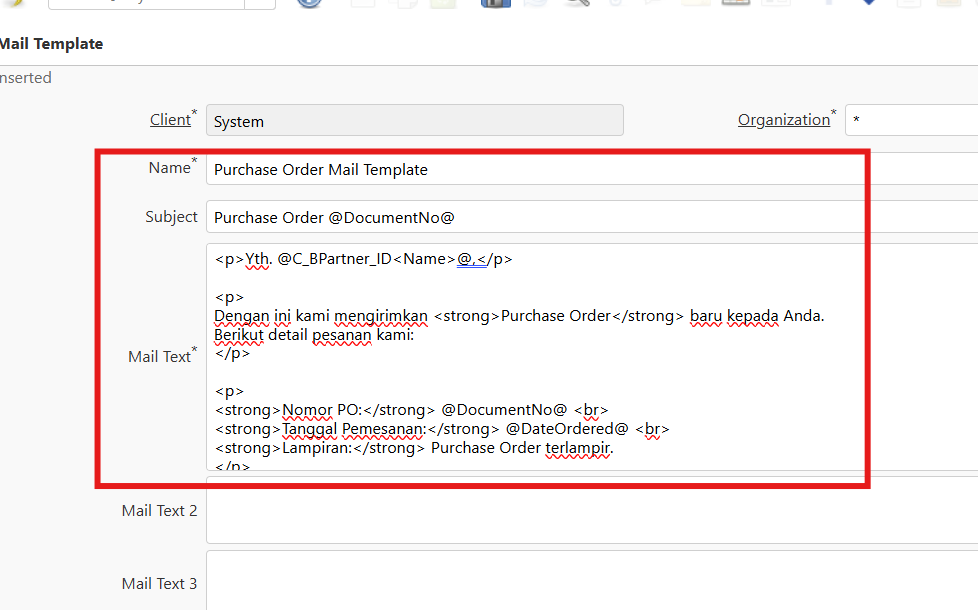This screenshot has height=610, width=978.
Task: Focus the Organization field with asterisk value
Action: tap(910, 121)
